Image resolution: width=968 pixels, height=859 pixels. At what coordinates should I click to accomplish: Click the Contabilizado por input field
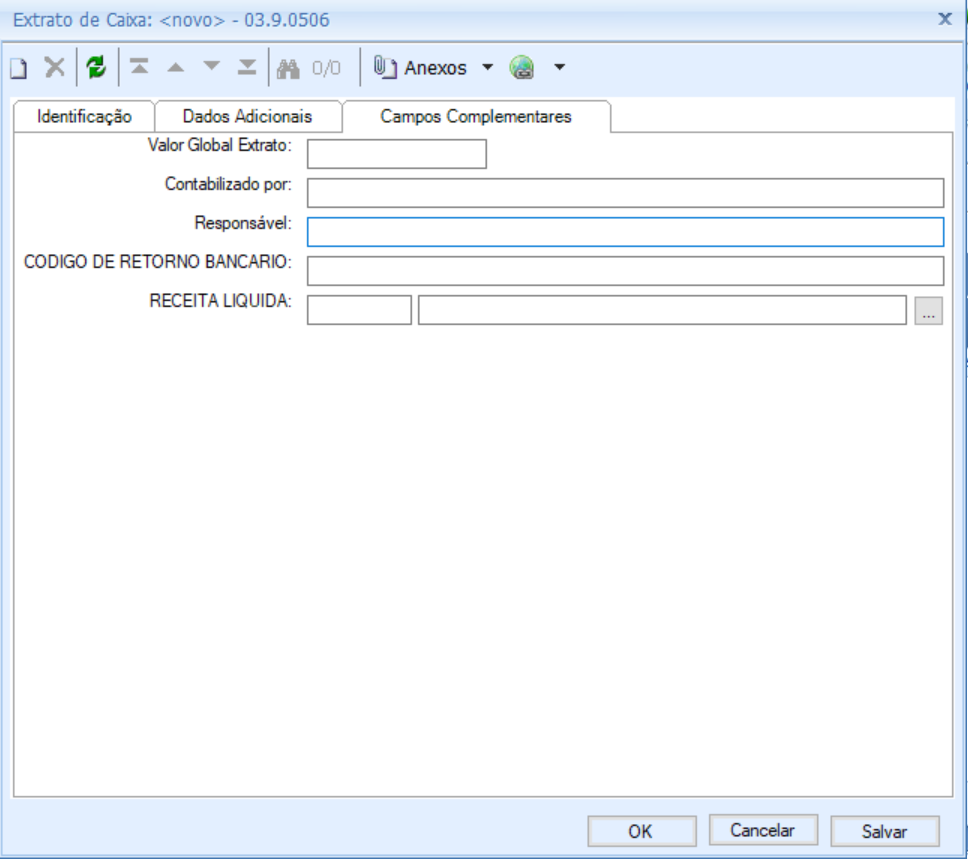tap(625, 193)
